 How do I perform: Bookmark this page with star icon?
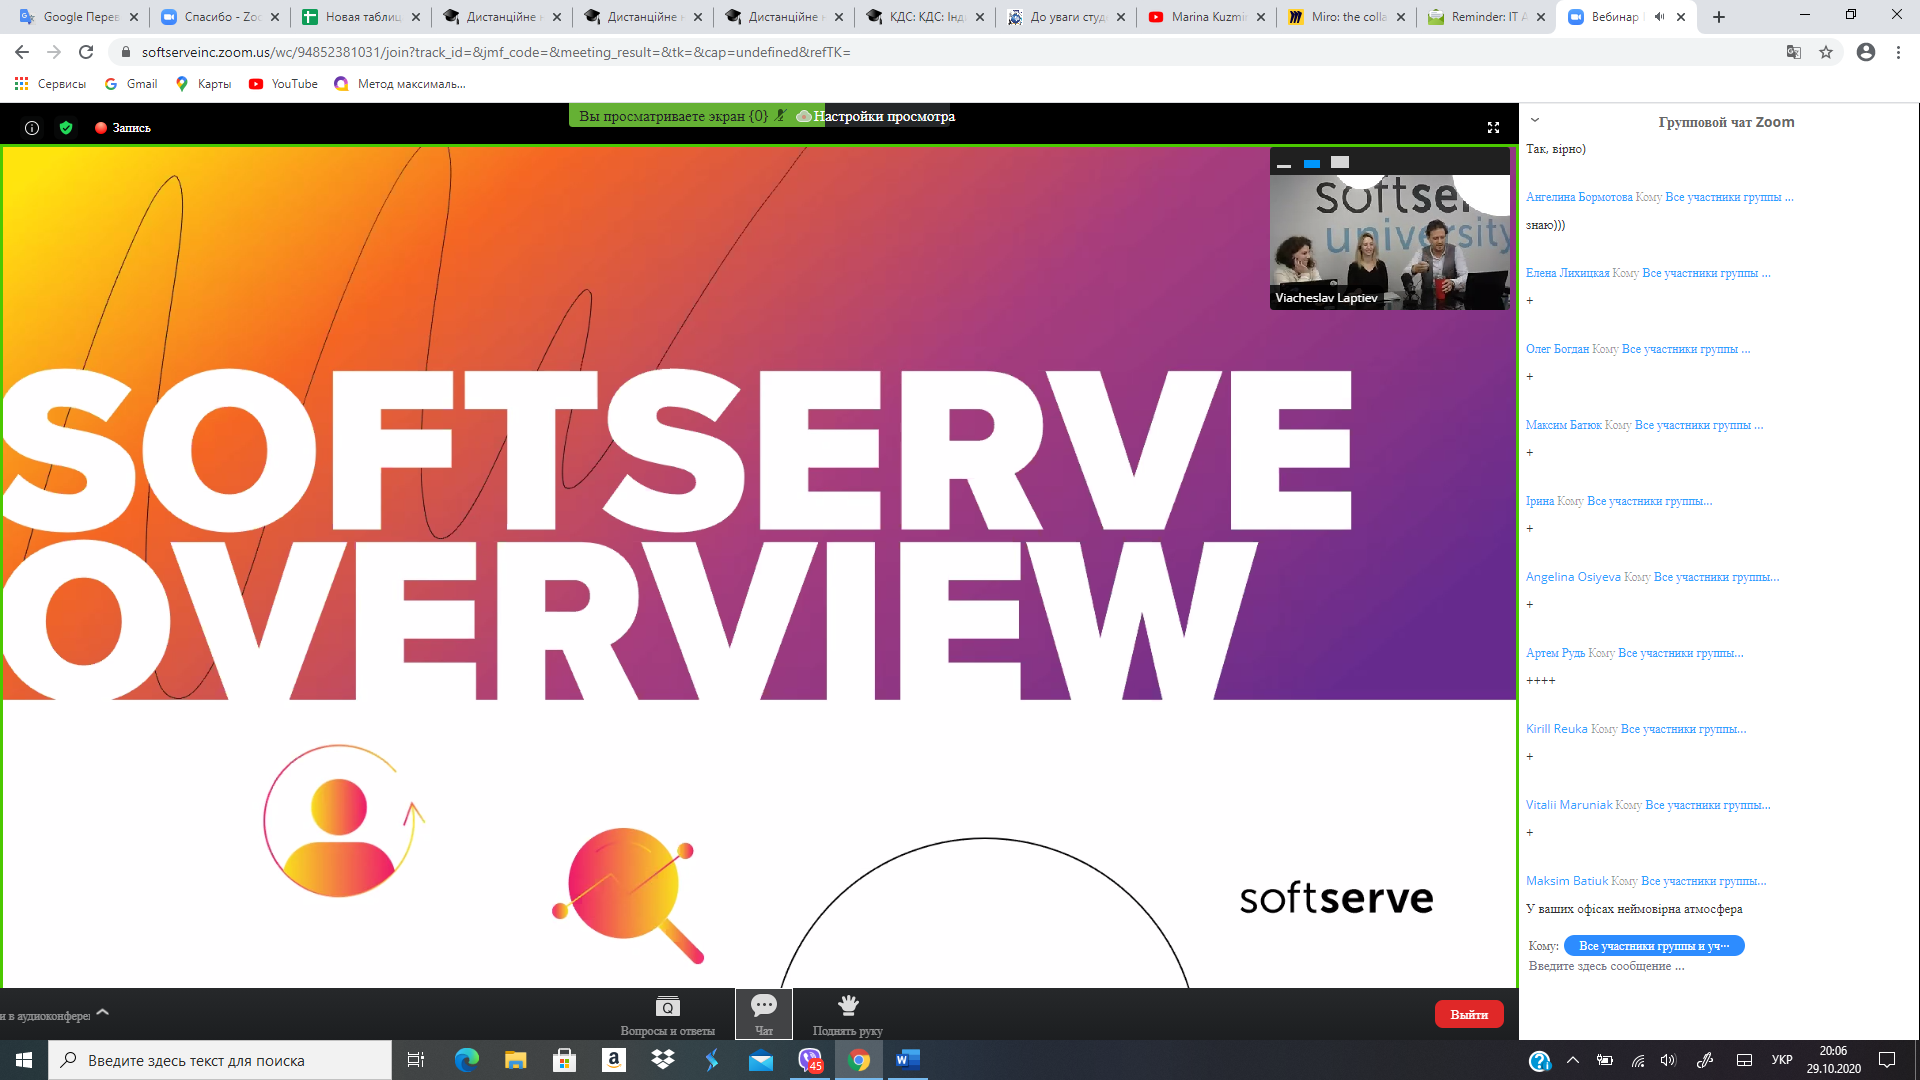click(1826, 52)
